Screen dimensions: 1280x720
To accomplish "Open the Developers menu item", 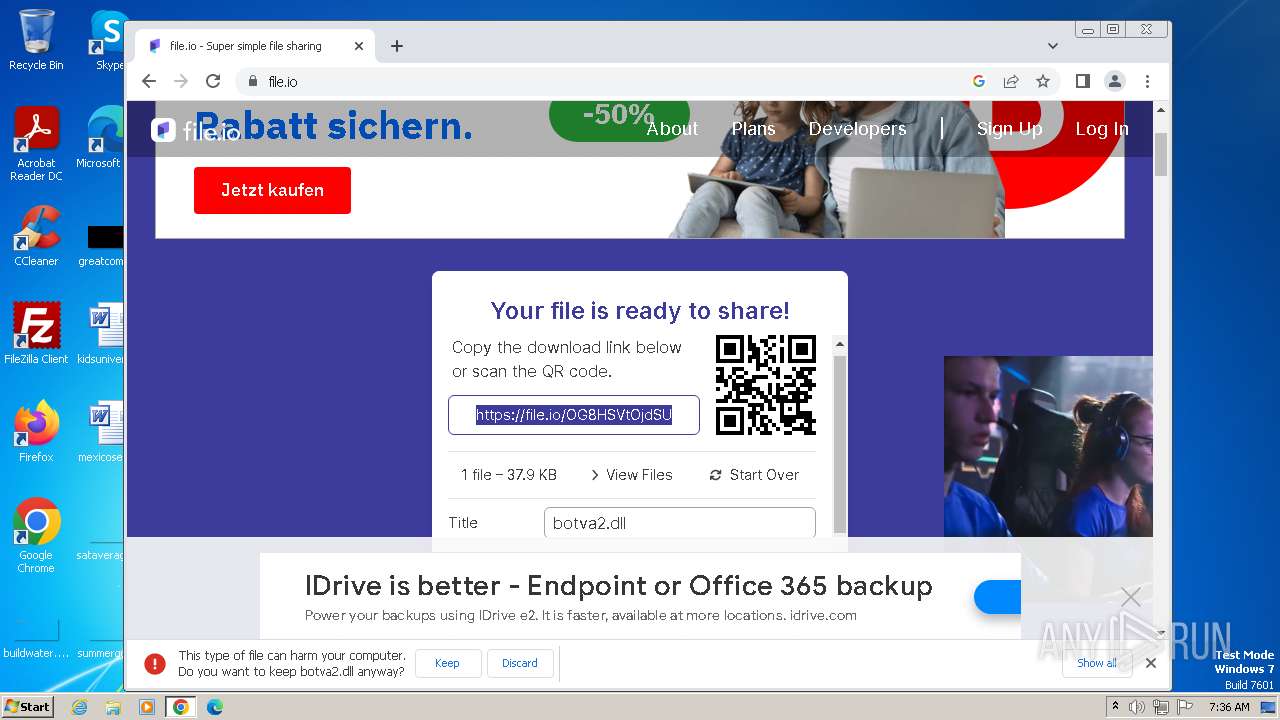I will (857, 128).
